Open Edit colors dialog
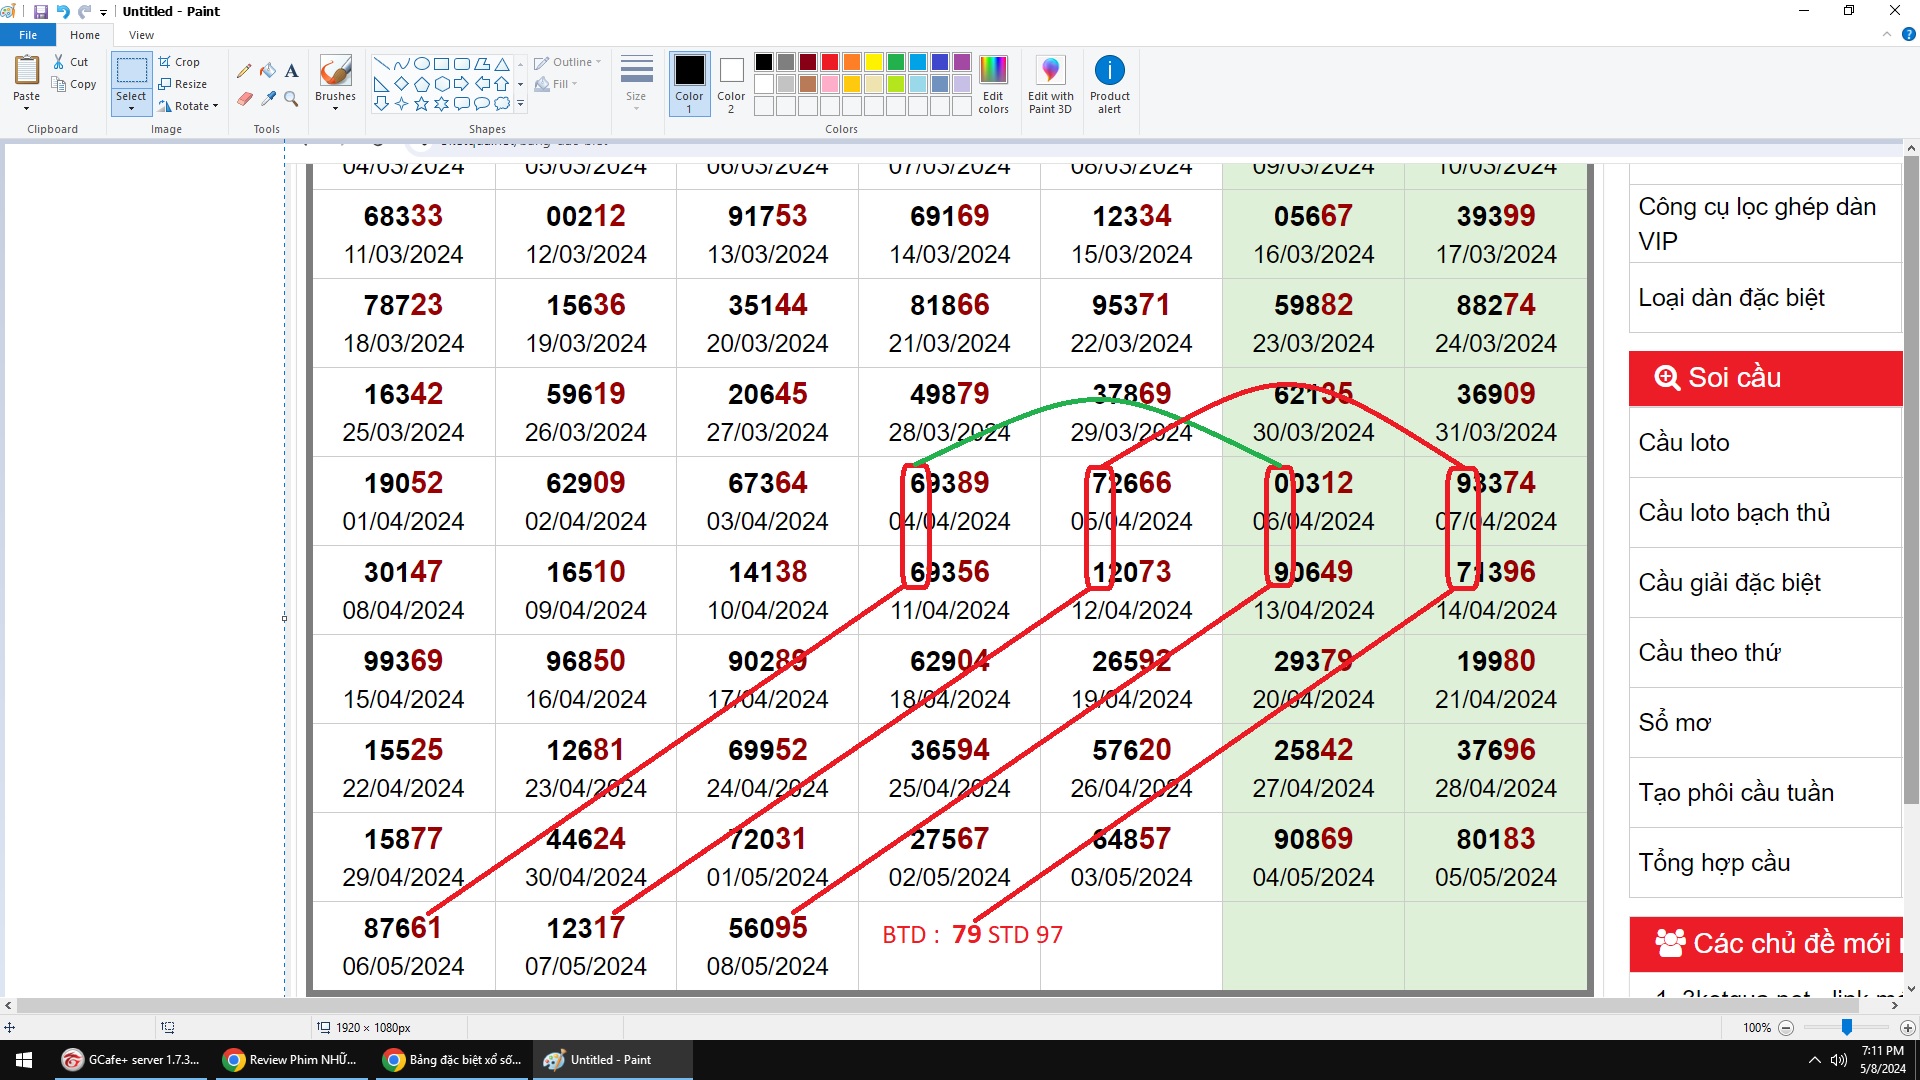 tap(993, 84)
